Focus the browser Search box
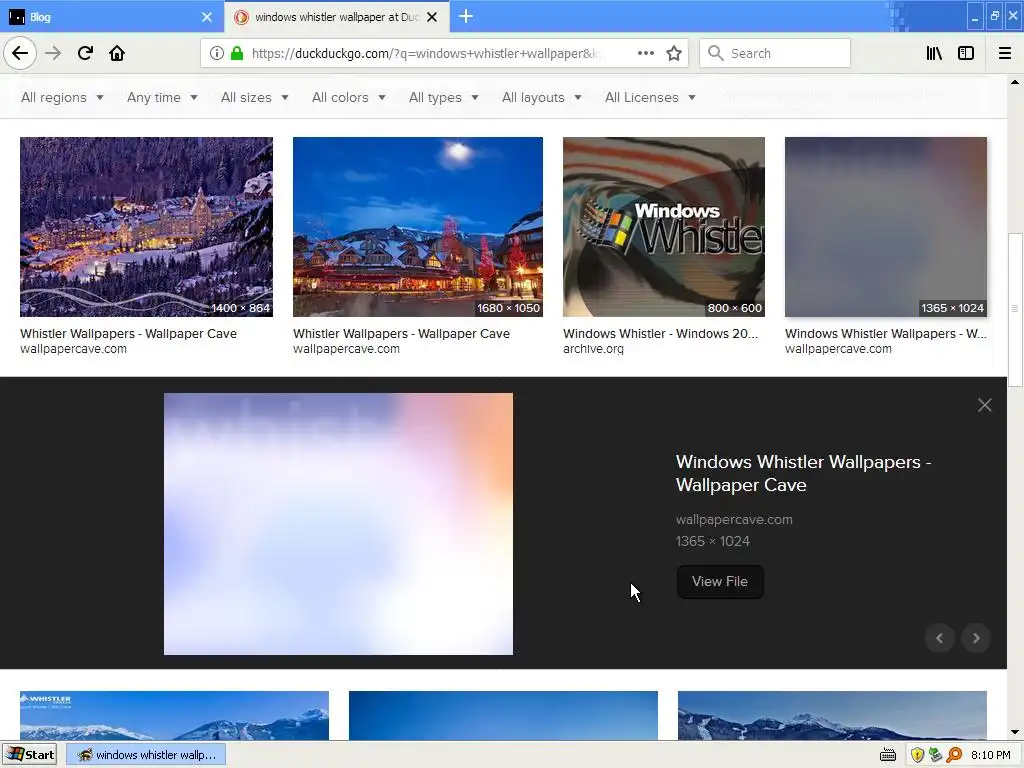The height and width of the screenshot is (768, 1024). pyautogui.click(x=776, y=54)
